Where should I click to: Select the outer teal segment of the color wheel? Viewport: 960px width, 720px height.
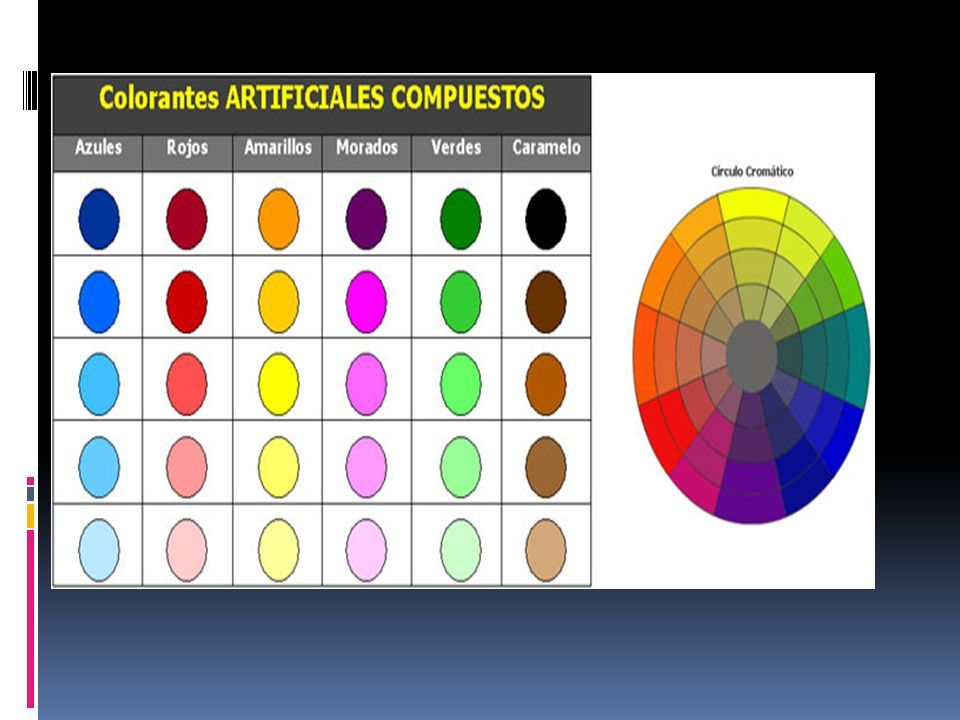pyautogui.click(x=858, y=355)
